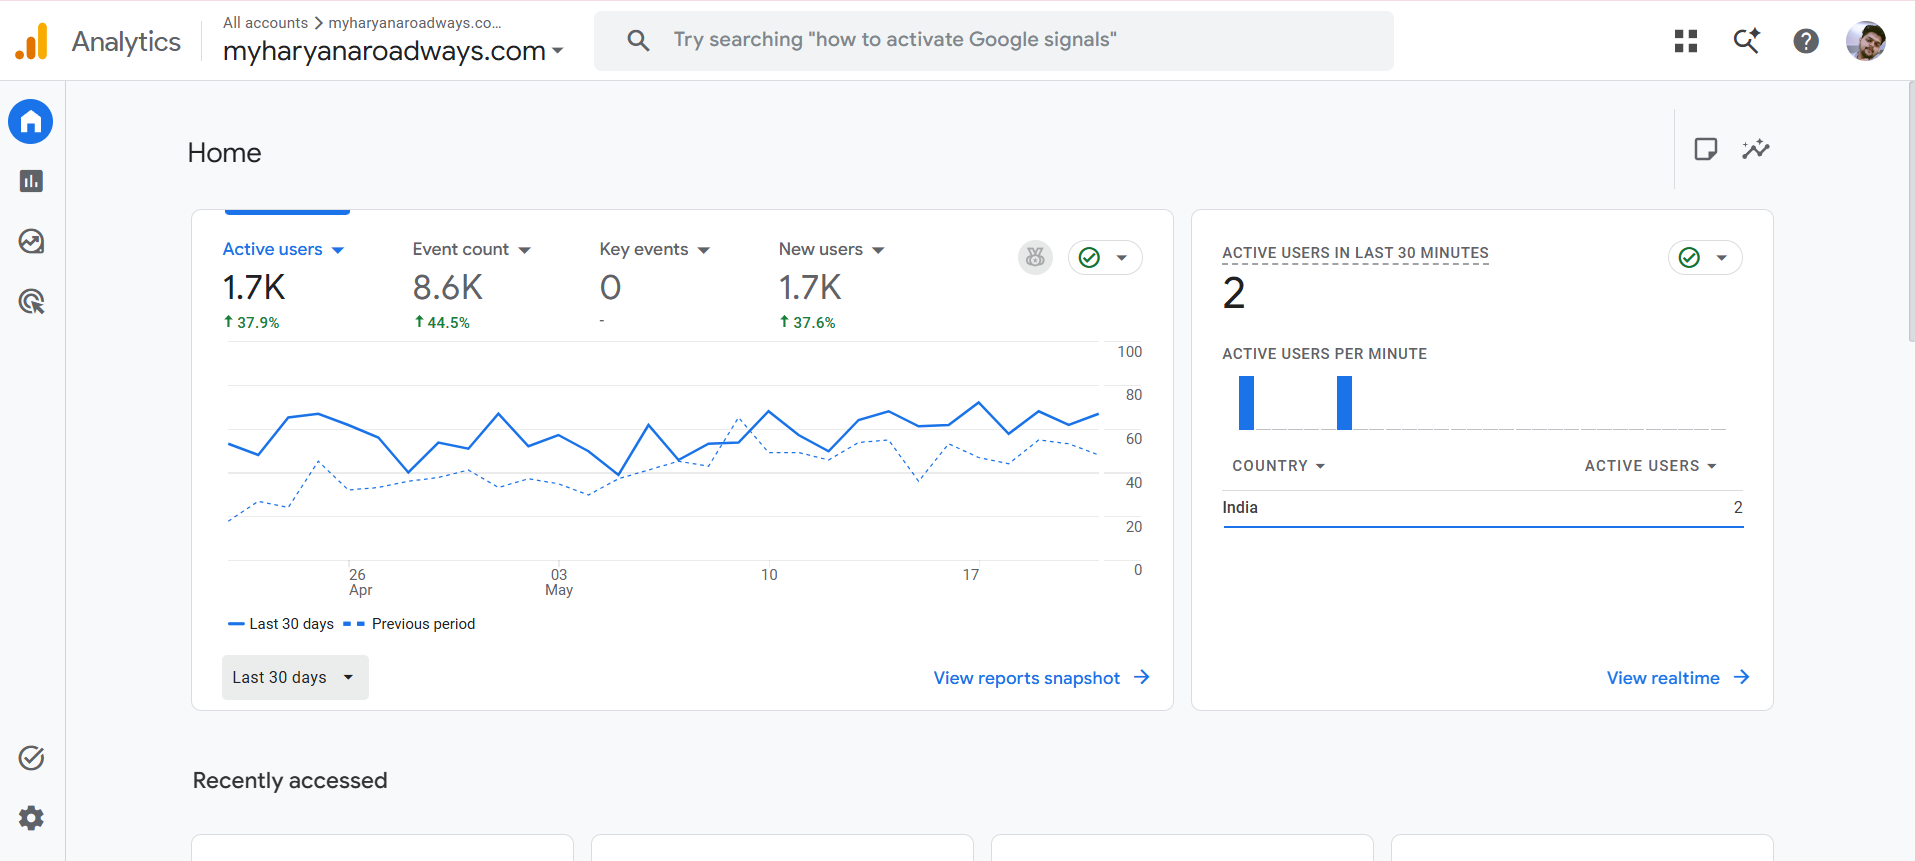Click the Active users value 1.7K
This screenshot has height=861, width=1915.
pos(254,288)
